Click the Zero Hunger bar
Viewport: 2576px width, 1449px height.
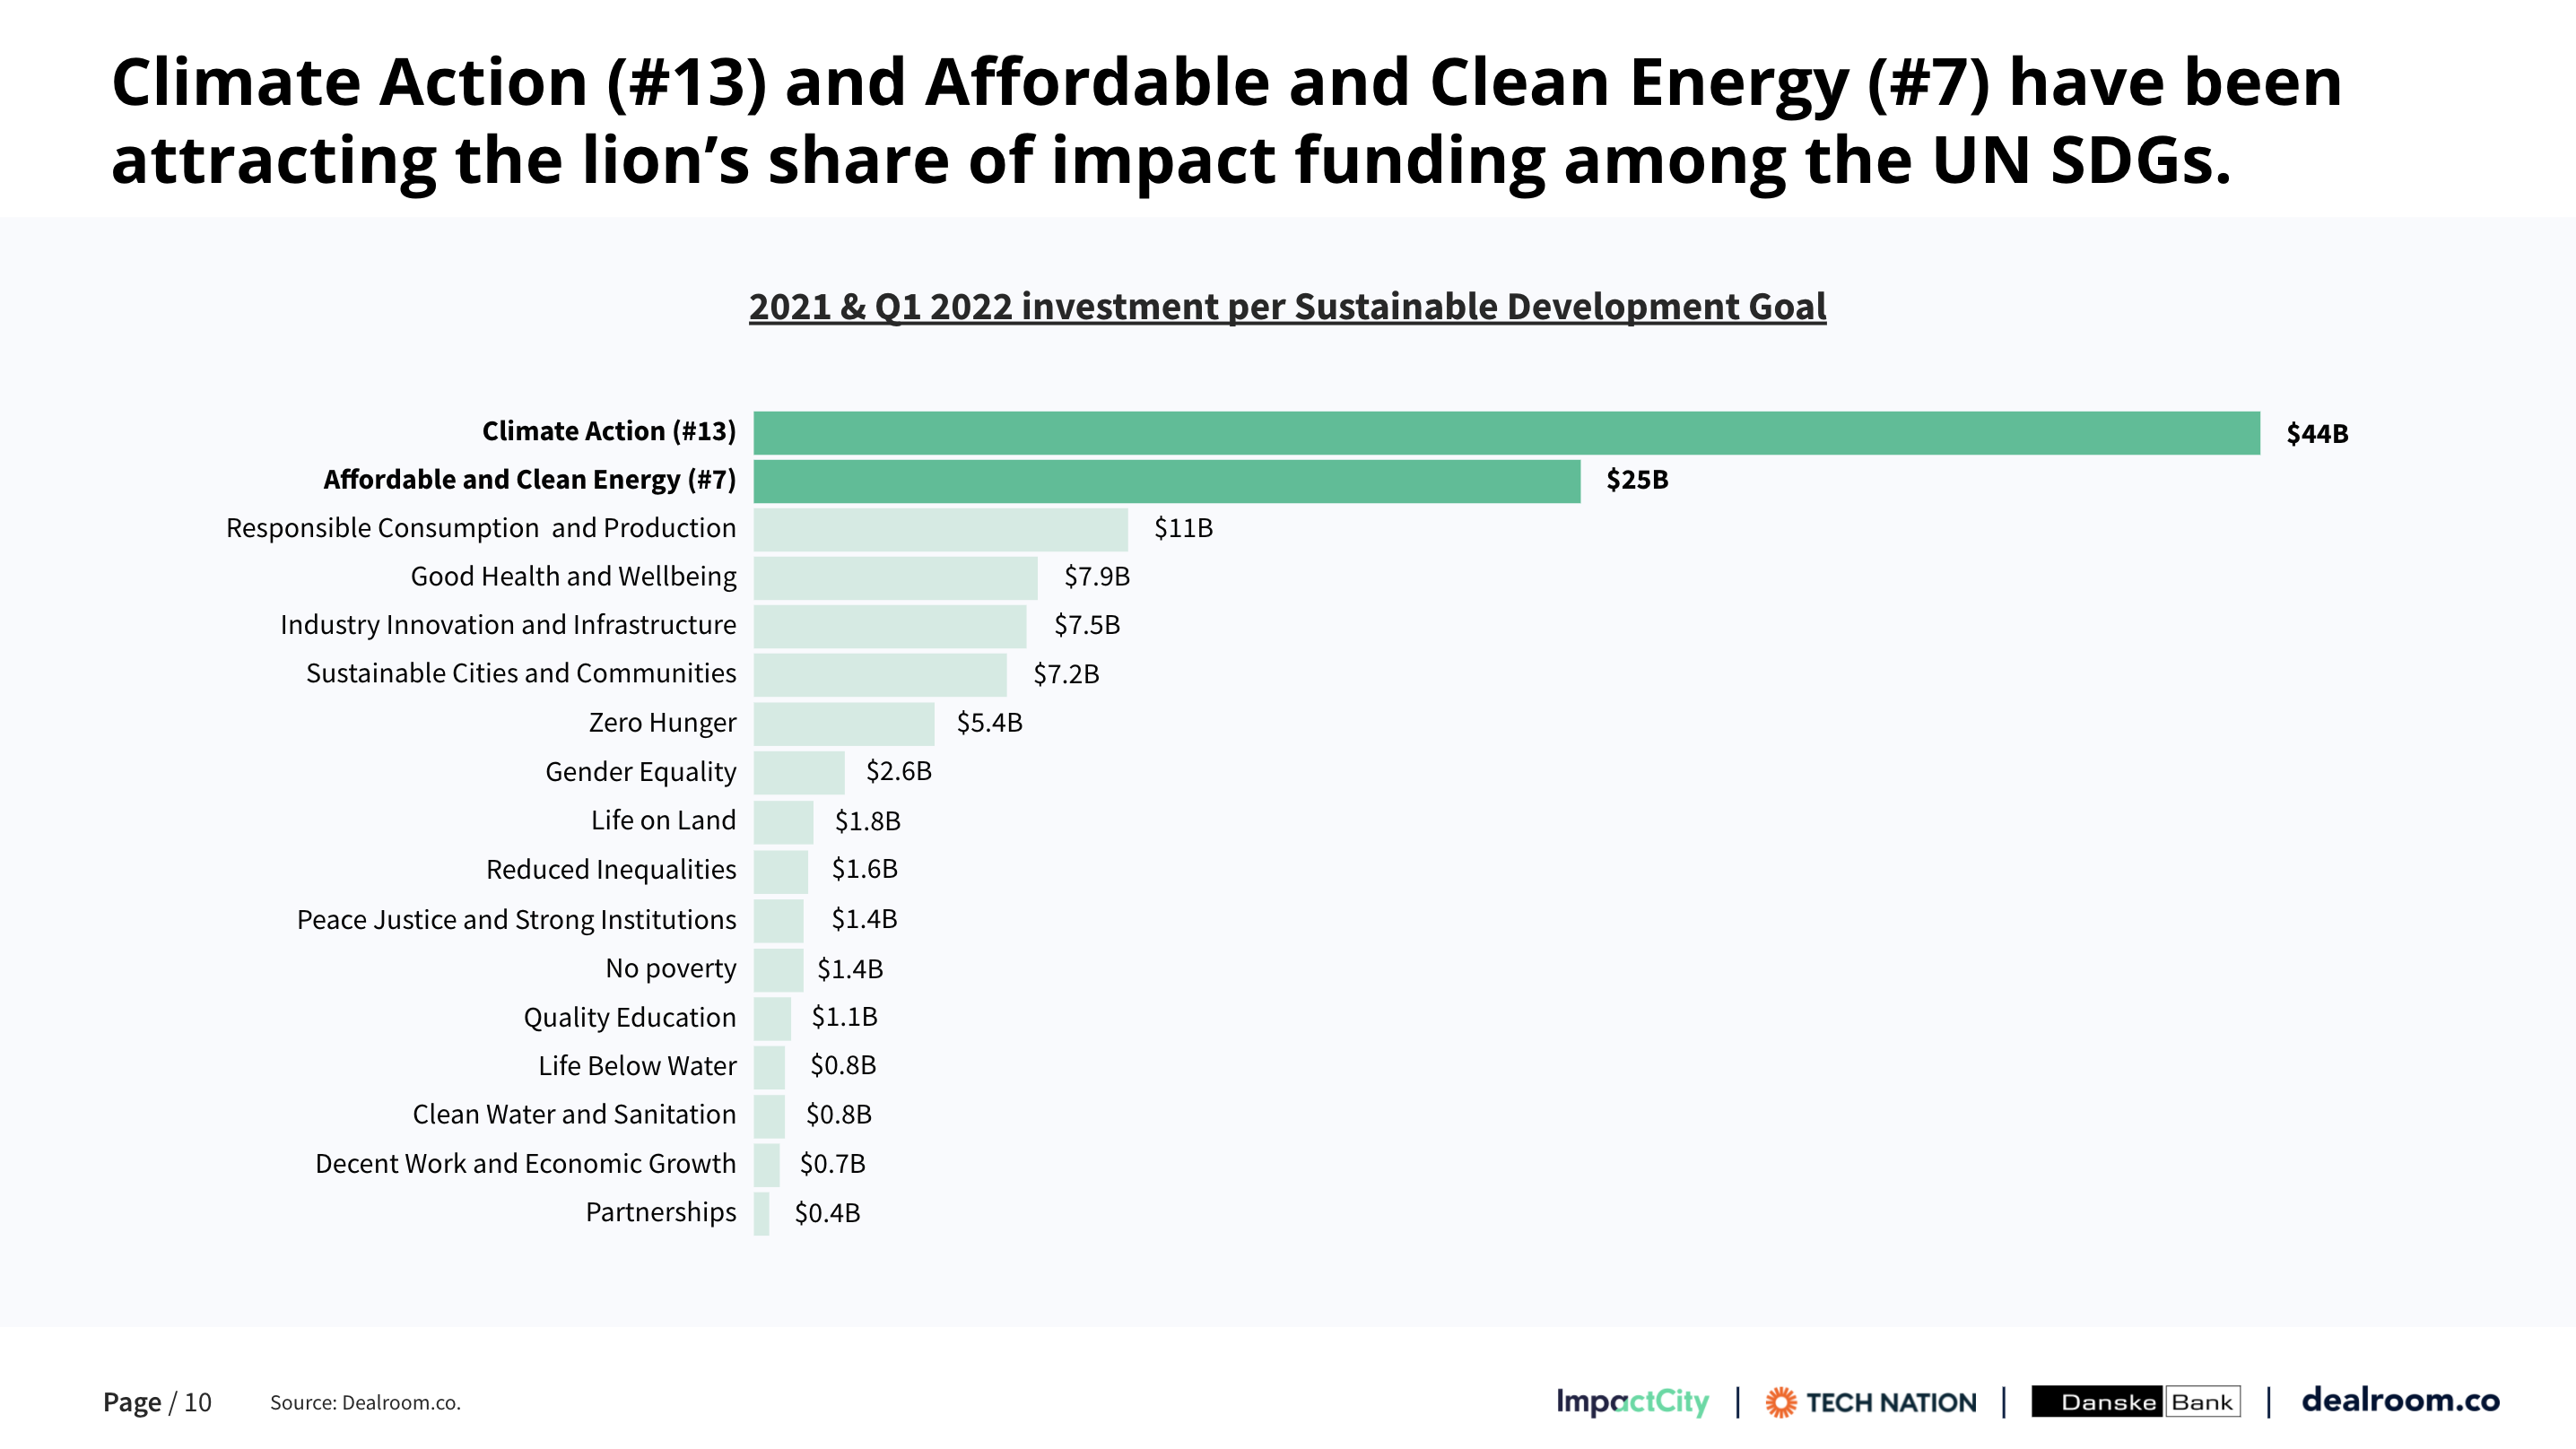pyautogui.click(x=844, y=723)
